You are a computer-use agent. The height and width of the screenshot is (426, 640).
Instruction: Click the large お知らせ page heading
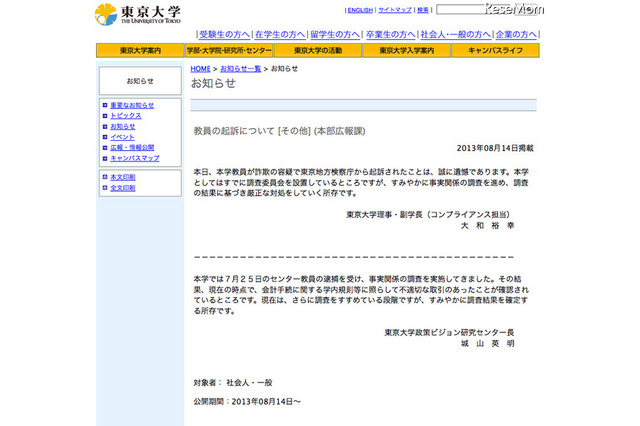point(213,84)
